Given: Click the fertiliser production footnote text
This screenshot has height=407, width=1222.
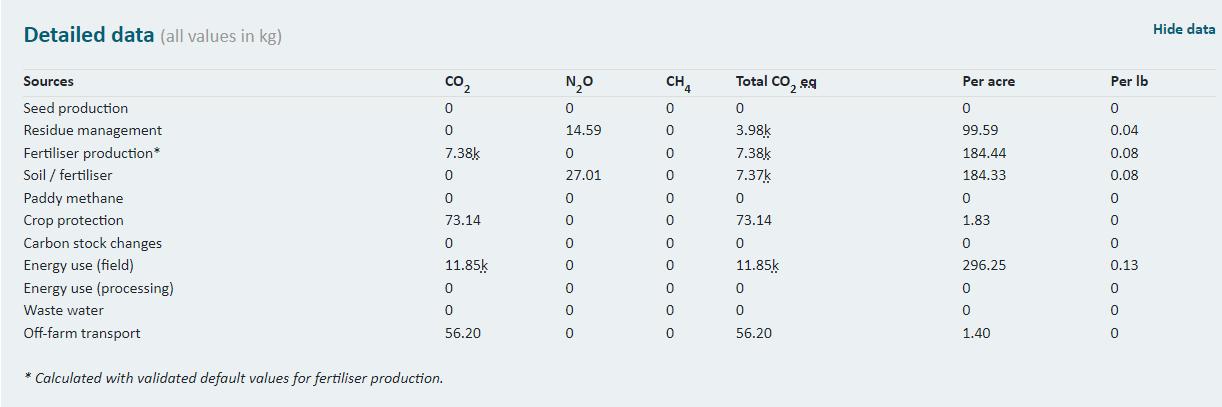Looking at the screenshot, I should 233,378.
